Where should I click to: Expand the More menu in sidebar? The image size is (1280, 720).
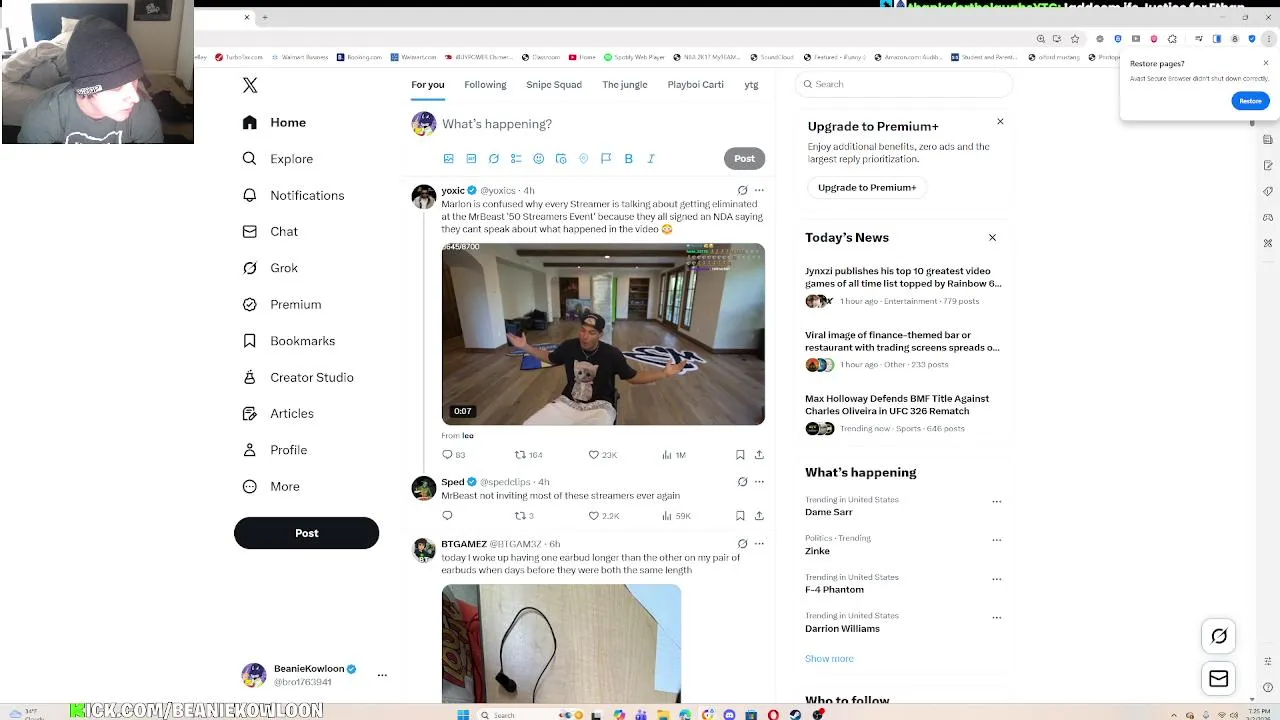pos(271,486)
